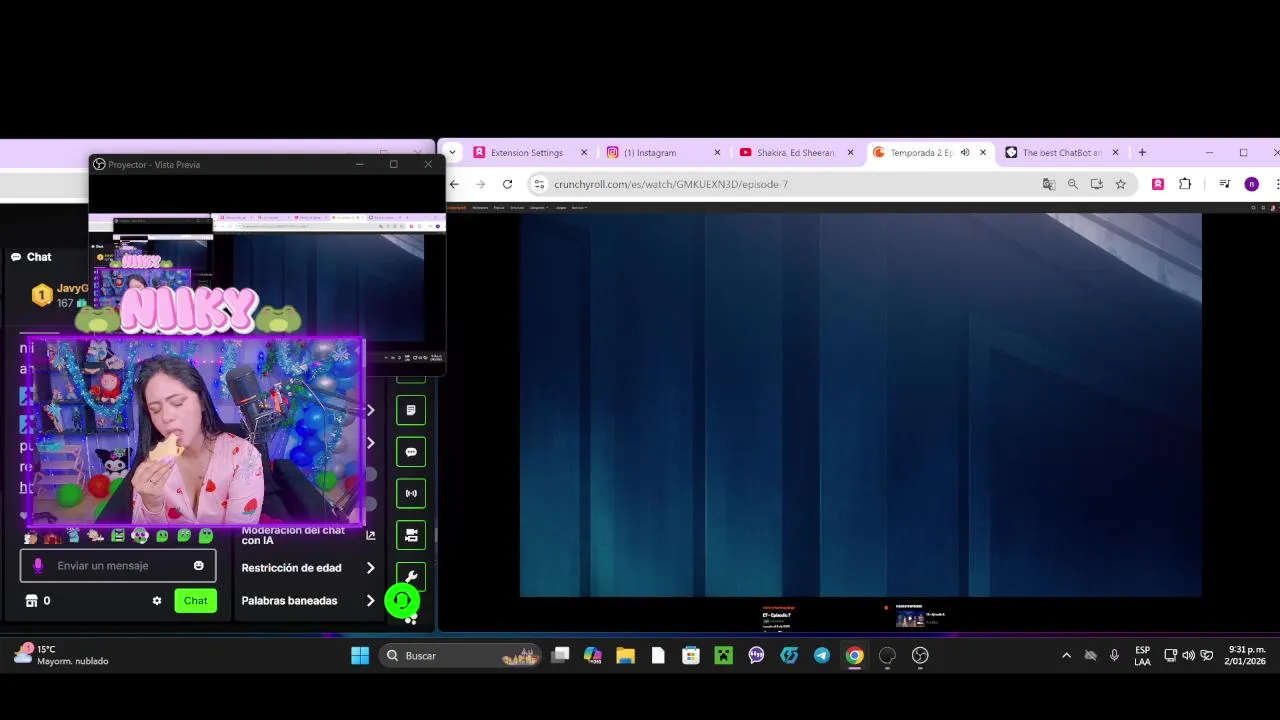Open the Telegram taskbar icon
1280x720 pixels.
[x=822, y=656]
